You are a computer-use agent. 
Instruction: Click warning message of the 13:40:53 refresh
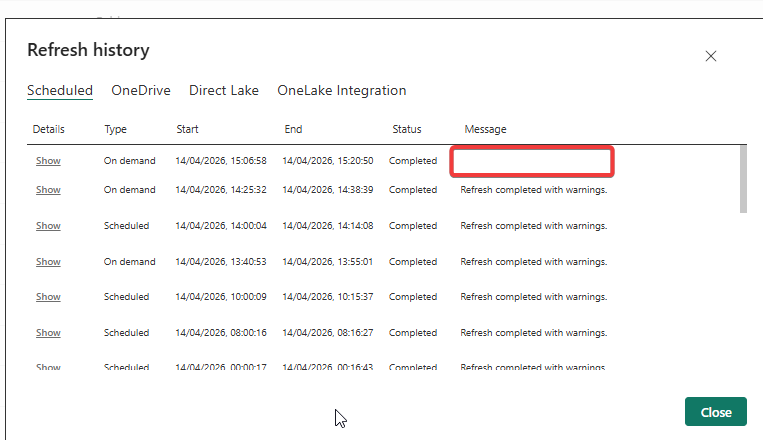(534, 262)
